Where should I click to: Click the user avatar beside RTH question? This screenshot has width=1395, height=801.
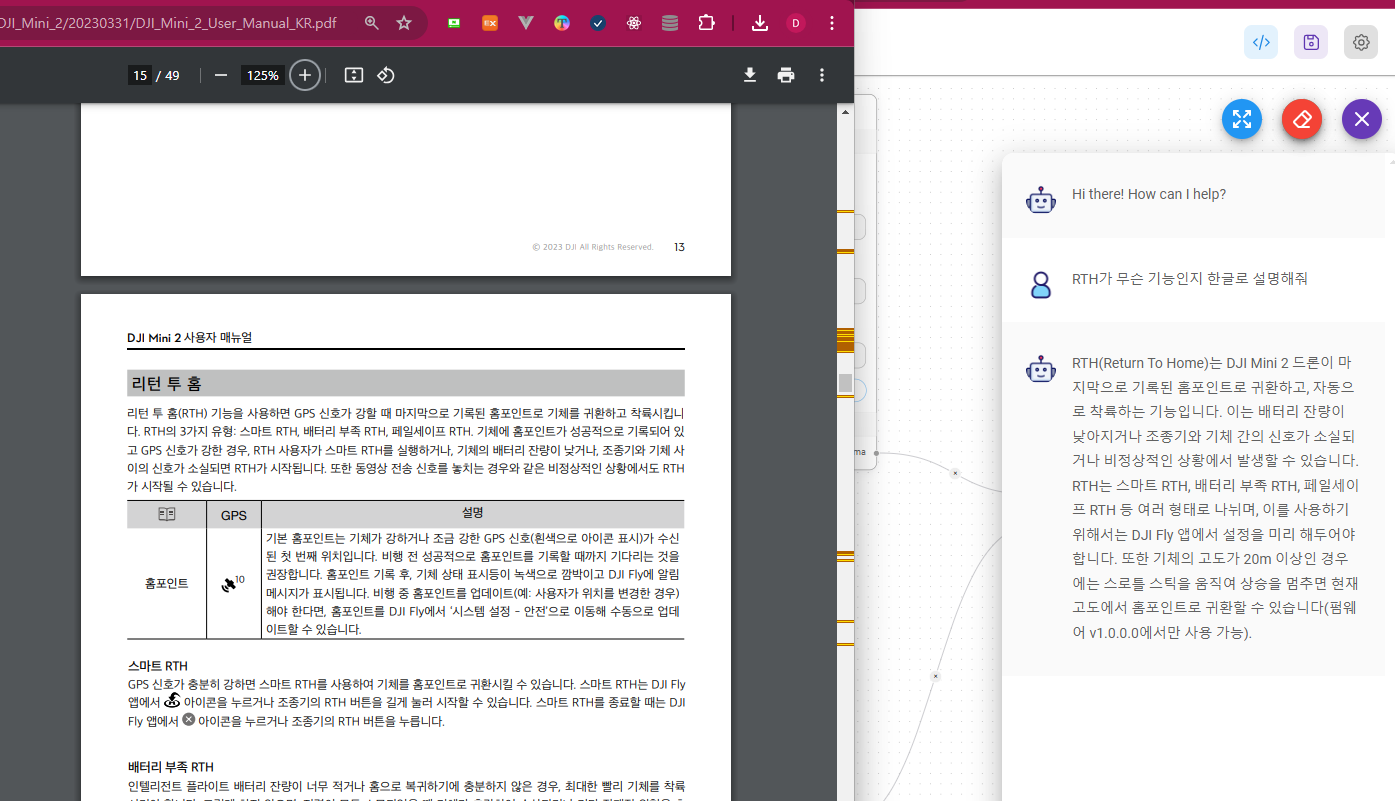(1041, 285)
